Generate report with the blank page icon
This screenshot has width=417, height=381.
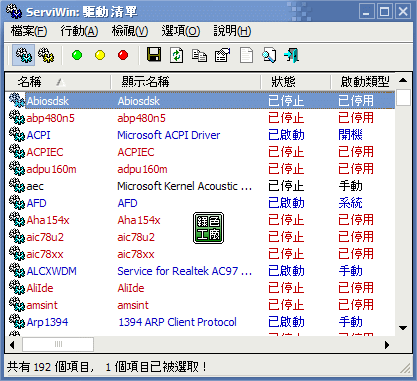point(246,55)
